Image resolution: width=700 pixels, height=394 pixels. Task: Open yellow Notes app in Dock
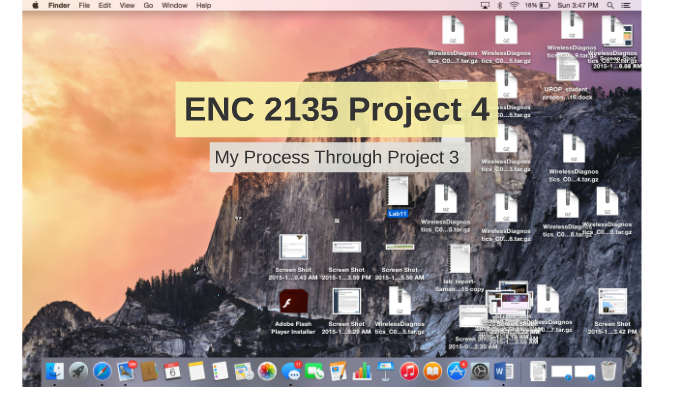point(196,371)
